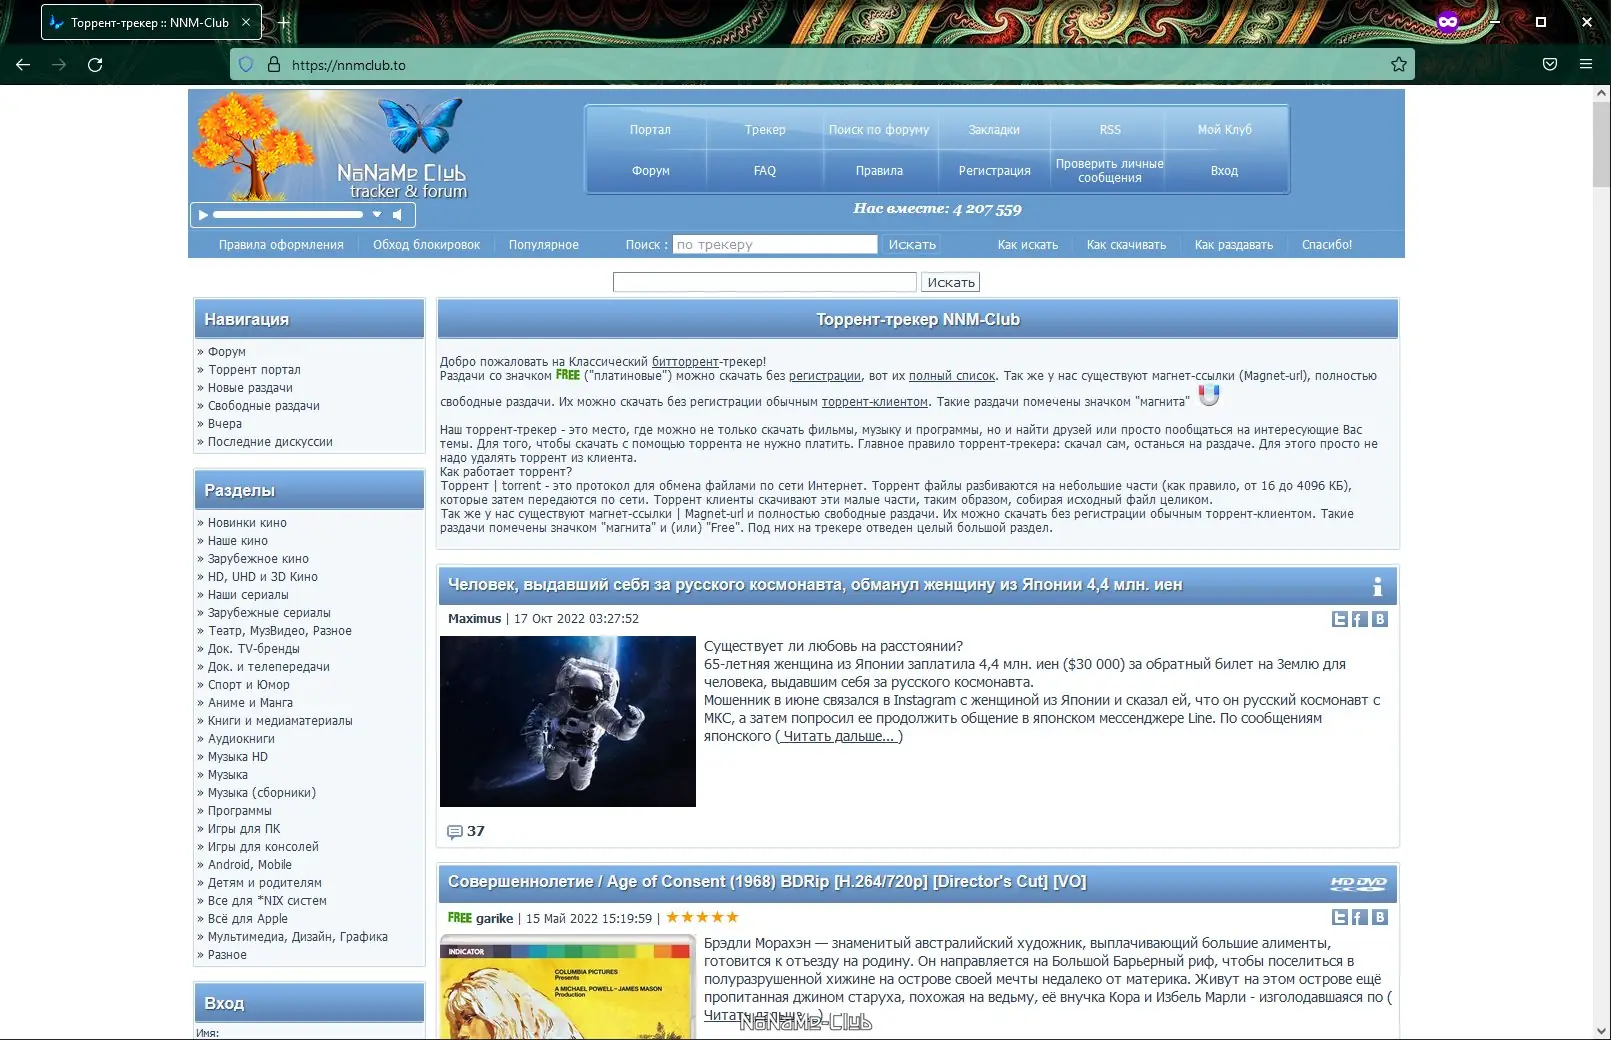The width and height of the screenshot is (1611, 1040).
Task: Click the info icon on cosmonaut article header
Action: (1377, 586)
